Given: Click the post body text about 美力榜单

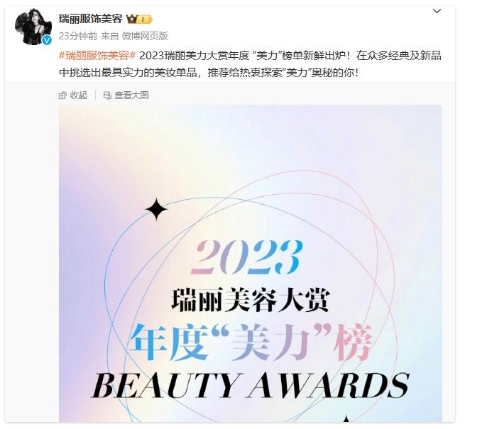Looking at the screenshot, I should 250,64.
